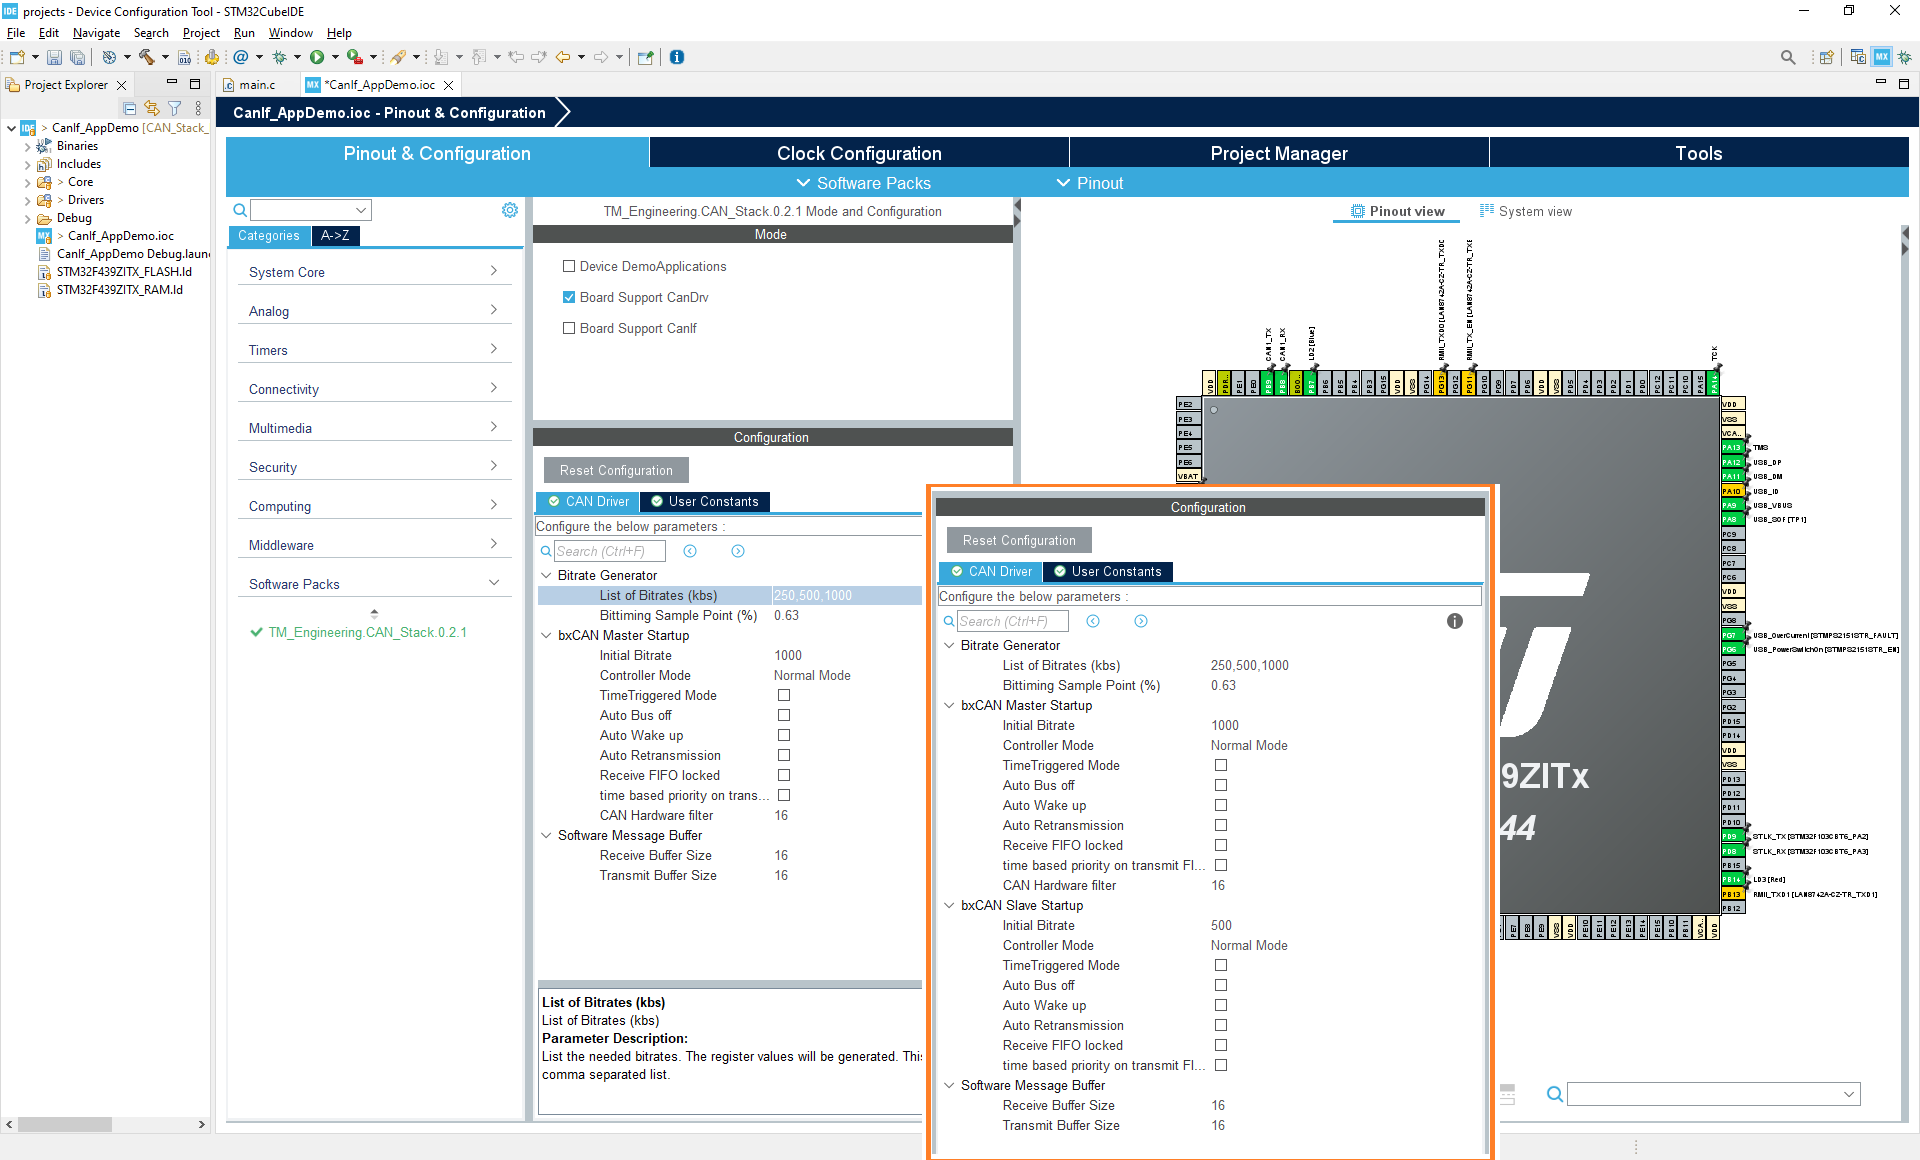The width and height of the screenshot is (1920, 1160).
Task: Switch to System view
Action: tap(1525, 211)
